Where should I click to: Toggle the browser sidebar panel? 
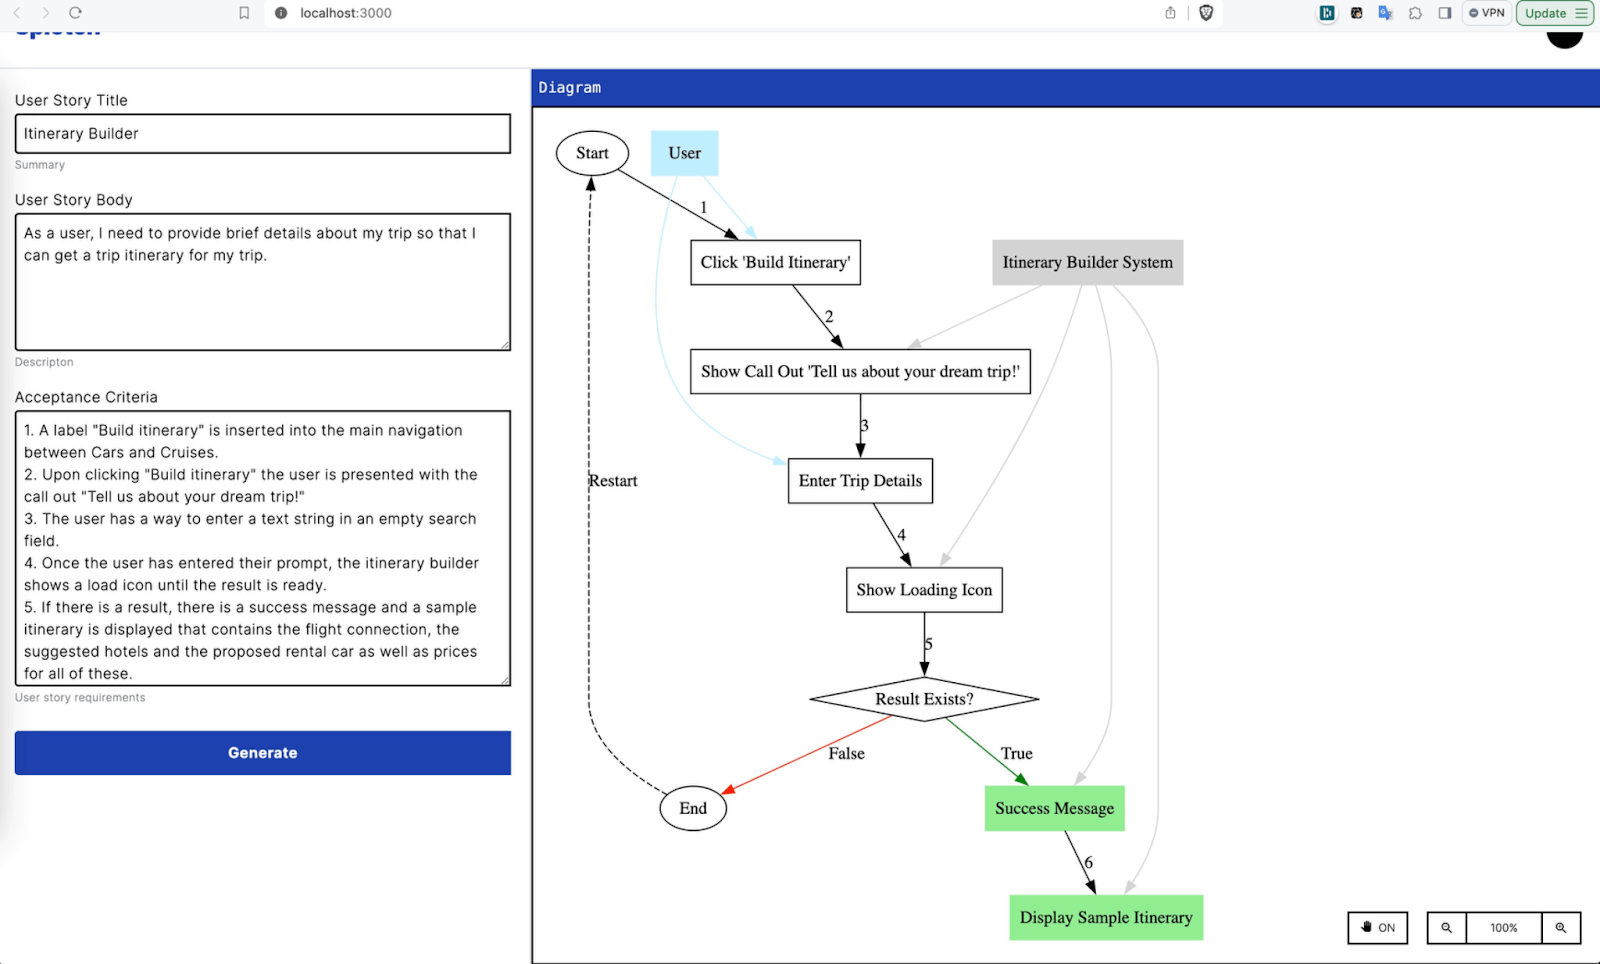1443,13
